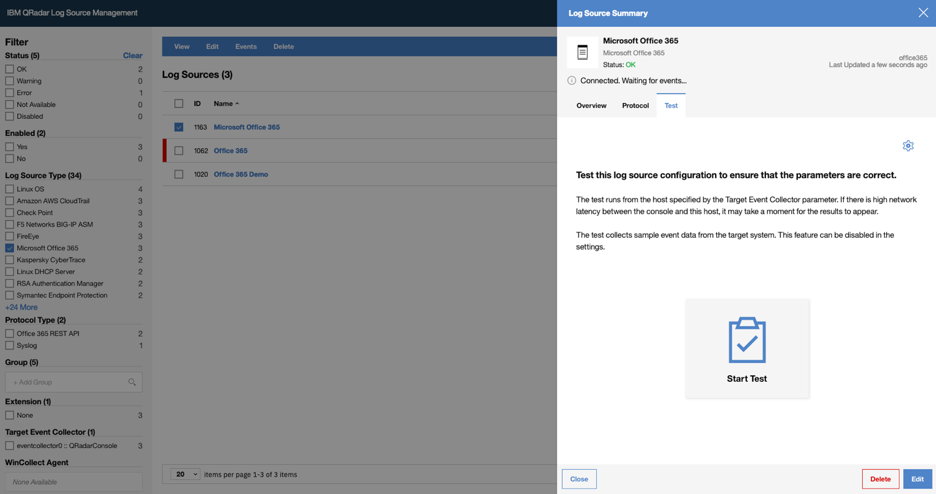Click WinCollect Agent None Available field

(x=73, y=482)
